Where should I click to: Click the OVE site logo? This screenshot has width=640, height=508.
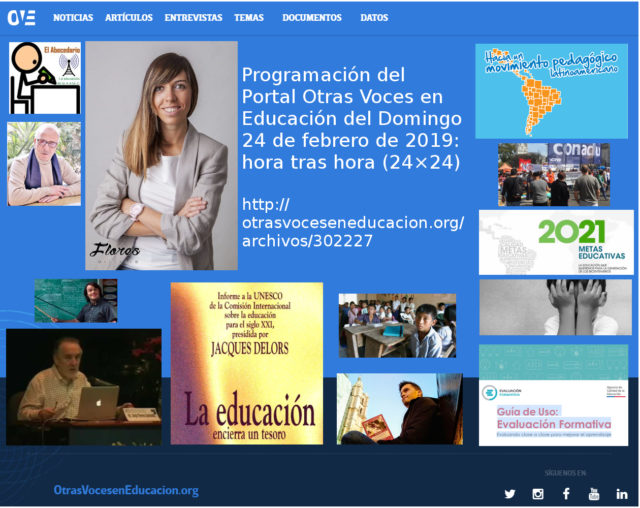tap(21, 18)
